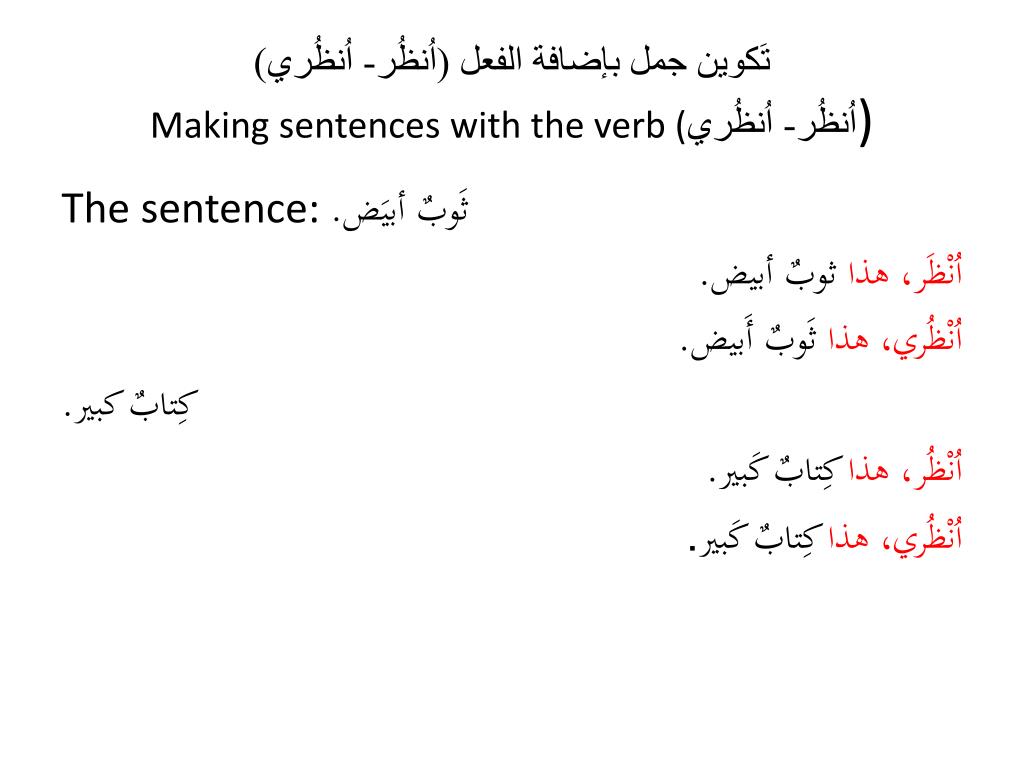
Task: Click the red word هذا in the first white-garment sentence
Action: pos(869,274)
